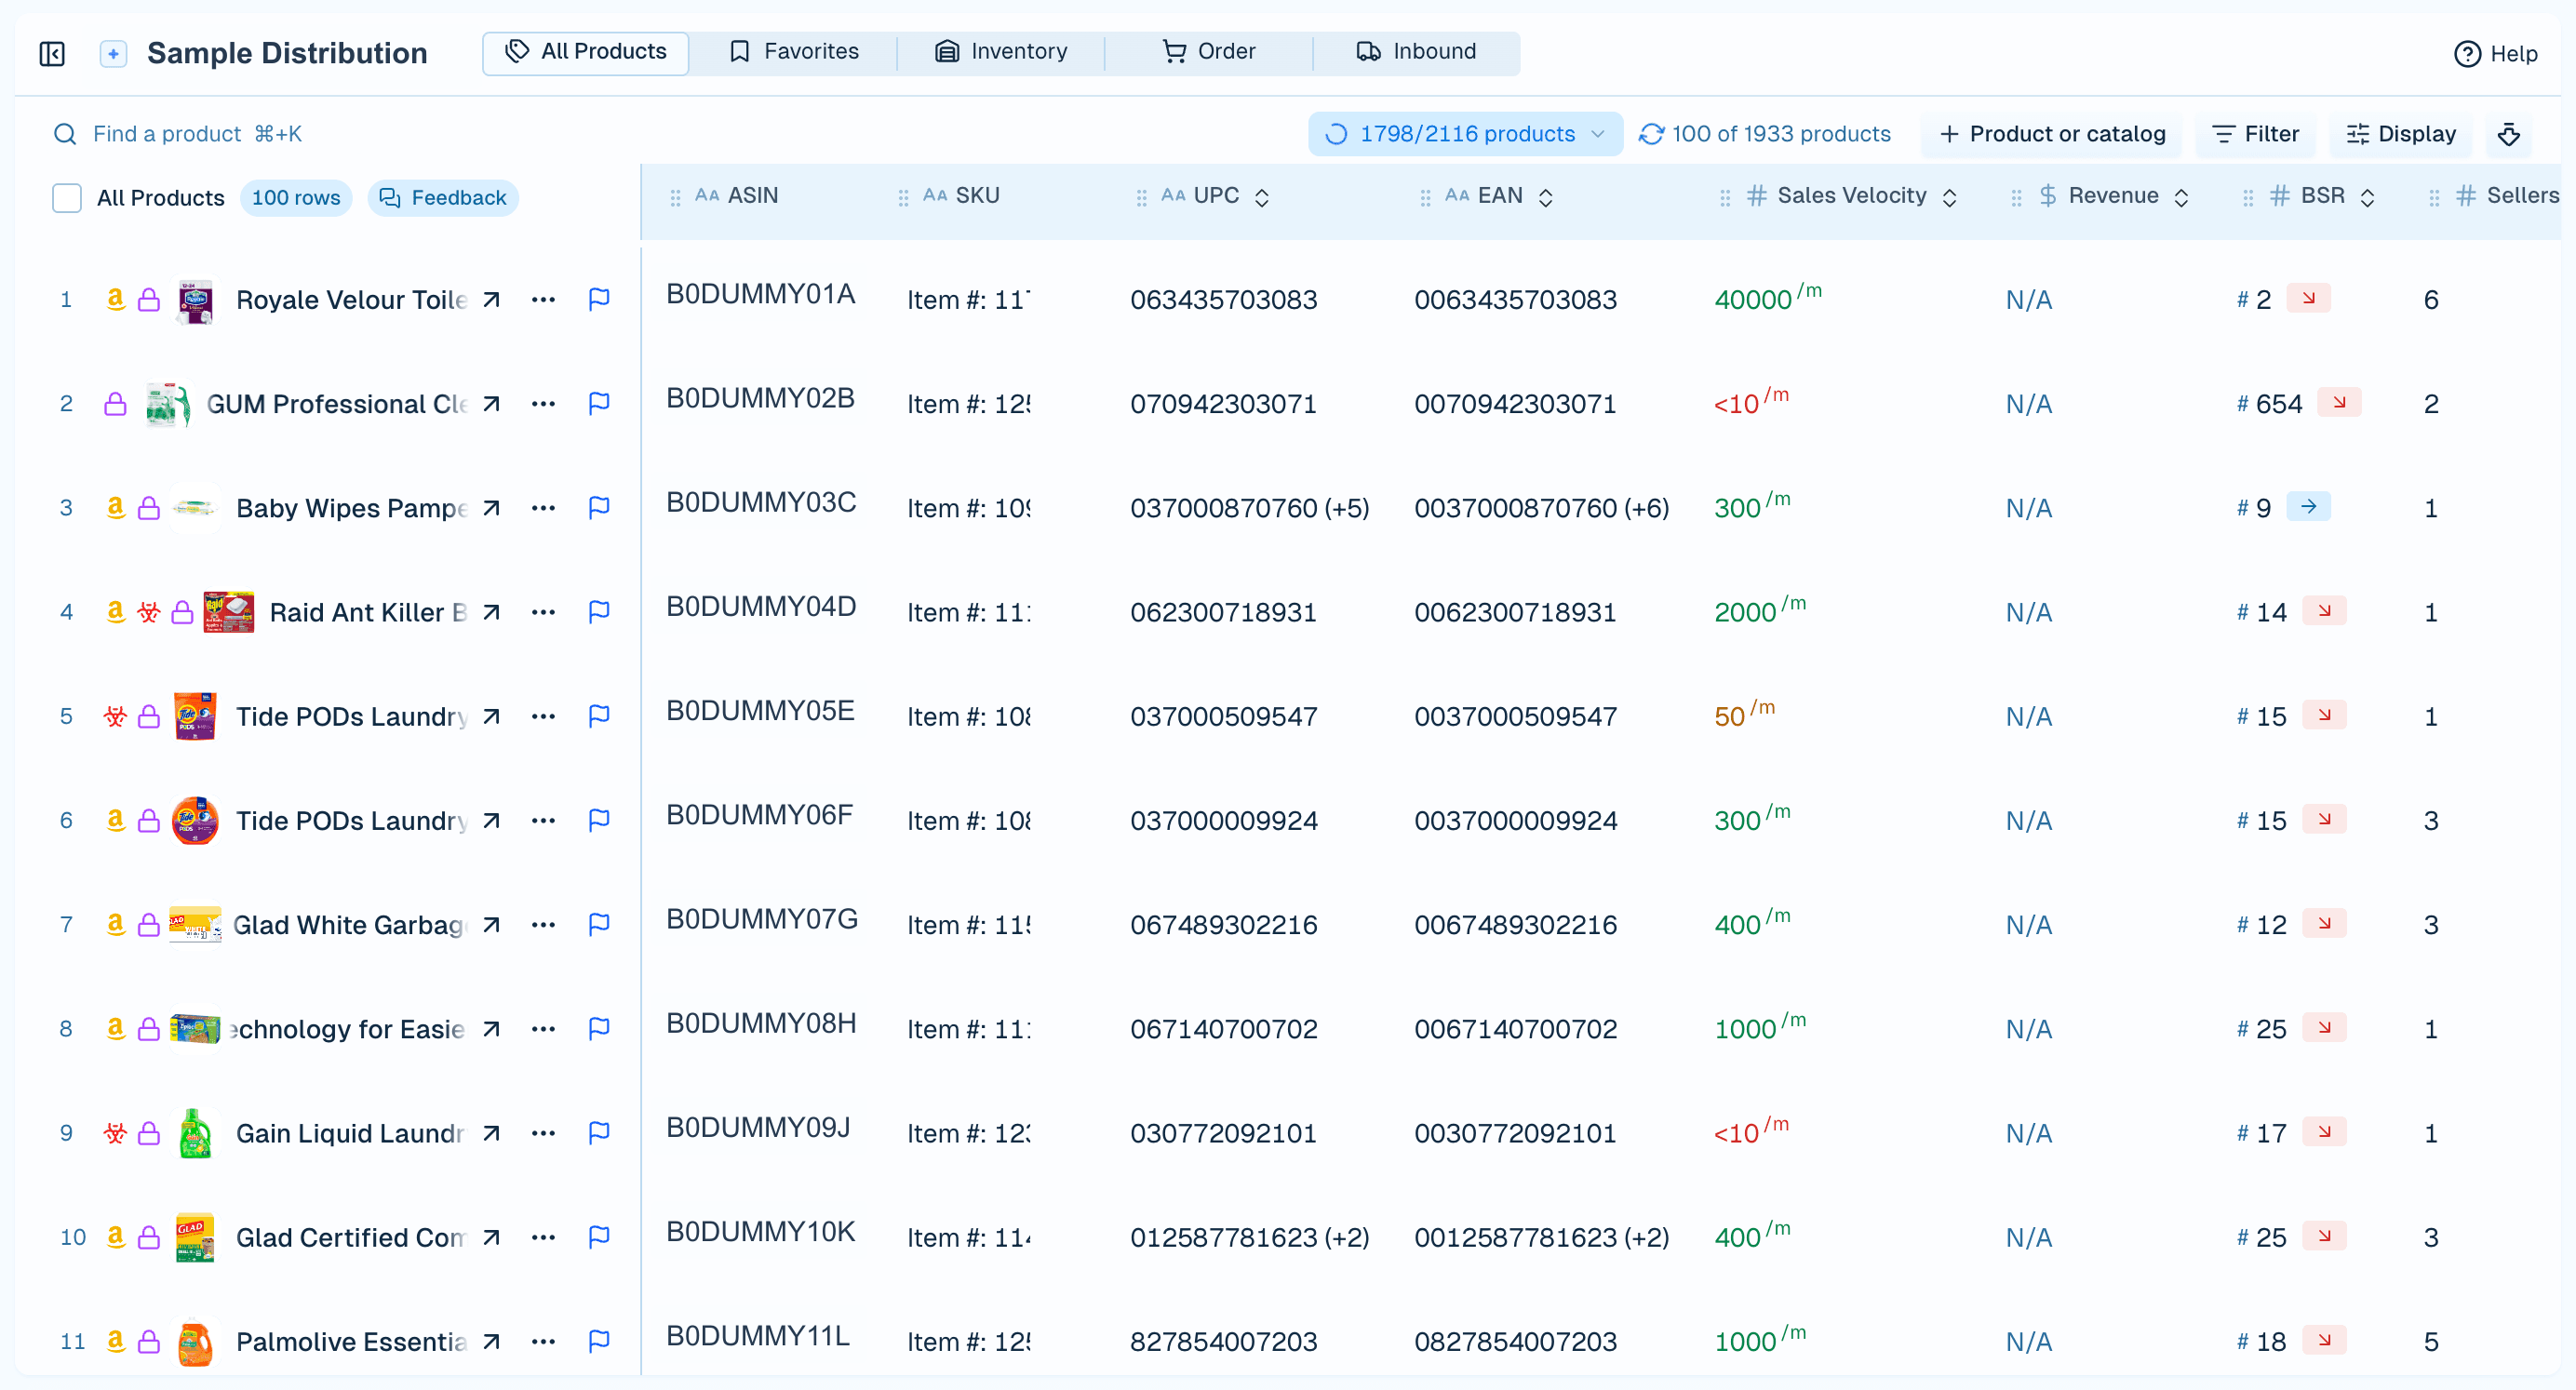The height and width of the screenshot is (1390, 2576).
Task: Open more options for Gain Liquid Laundry row
Action: tap(543, 1133)
